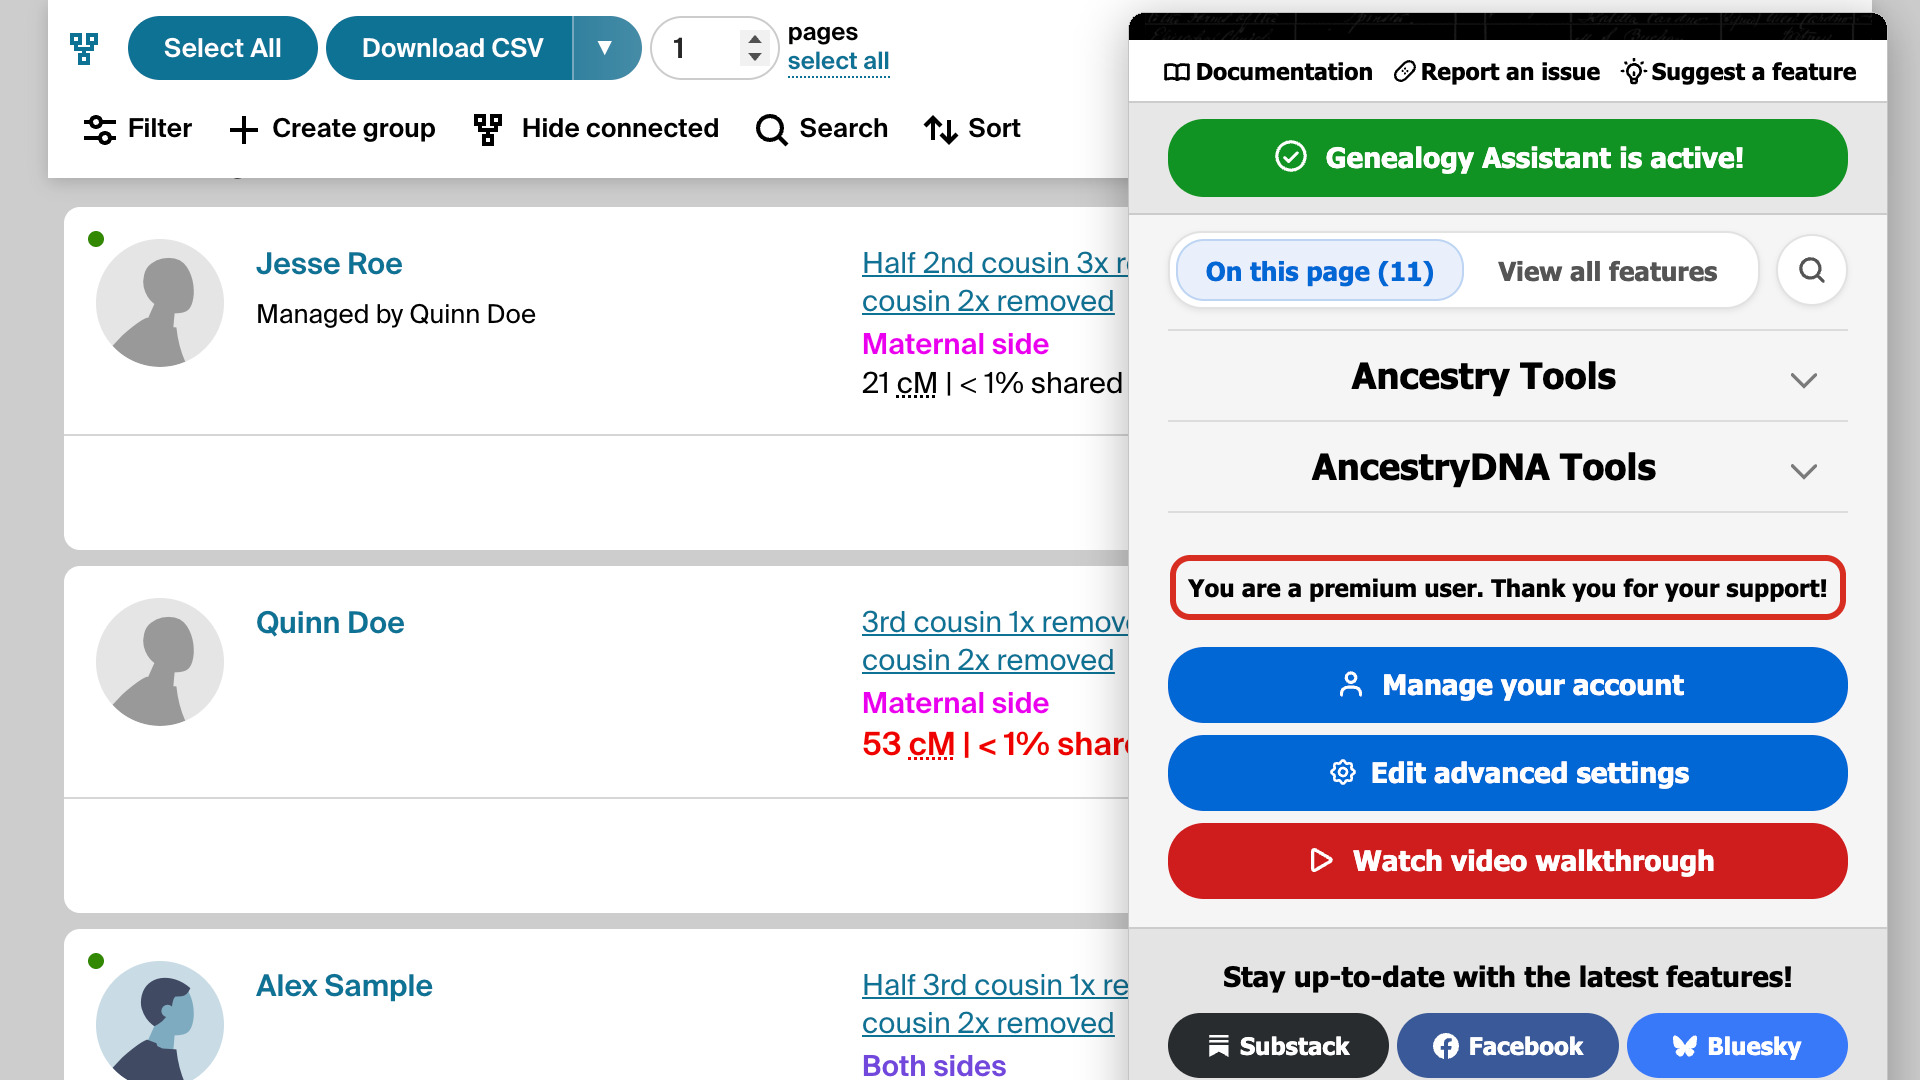Click Suggest a feature link

[1739, 72]
